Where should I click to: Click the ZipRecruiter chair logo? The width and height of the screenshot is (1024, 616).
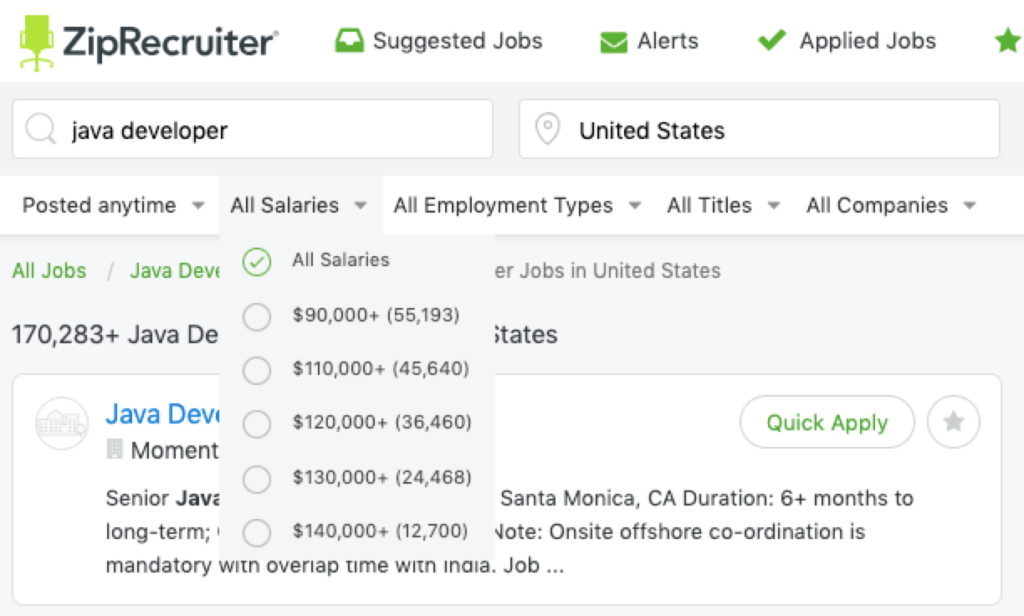[35, 40]
